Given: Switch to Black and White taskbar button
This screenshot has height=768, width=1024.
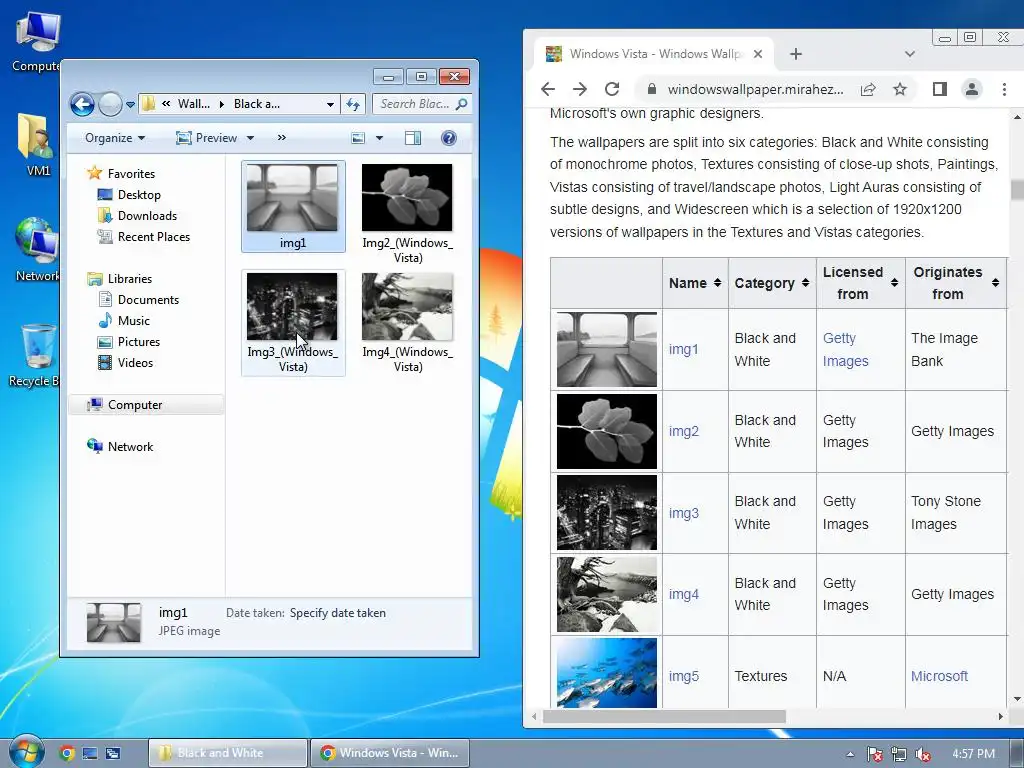Looking at the screenshot, I should point(227,753).
